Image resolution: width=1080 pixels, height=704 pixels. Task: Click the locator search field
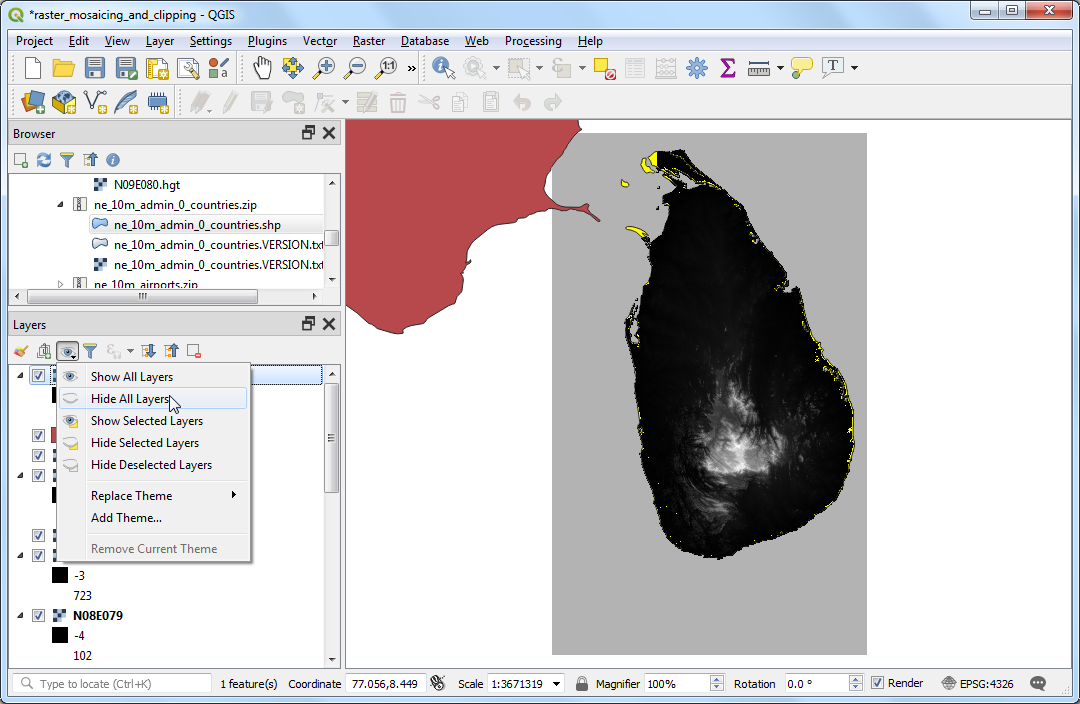pyautogui.click(x=112, y=683)
